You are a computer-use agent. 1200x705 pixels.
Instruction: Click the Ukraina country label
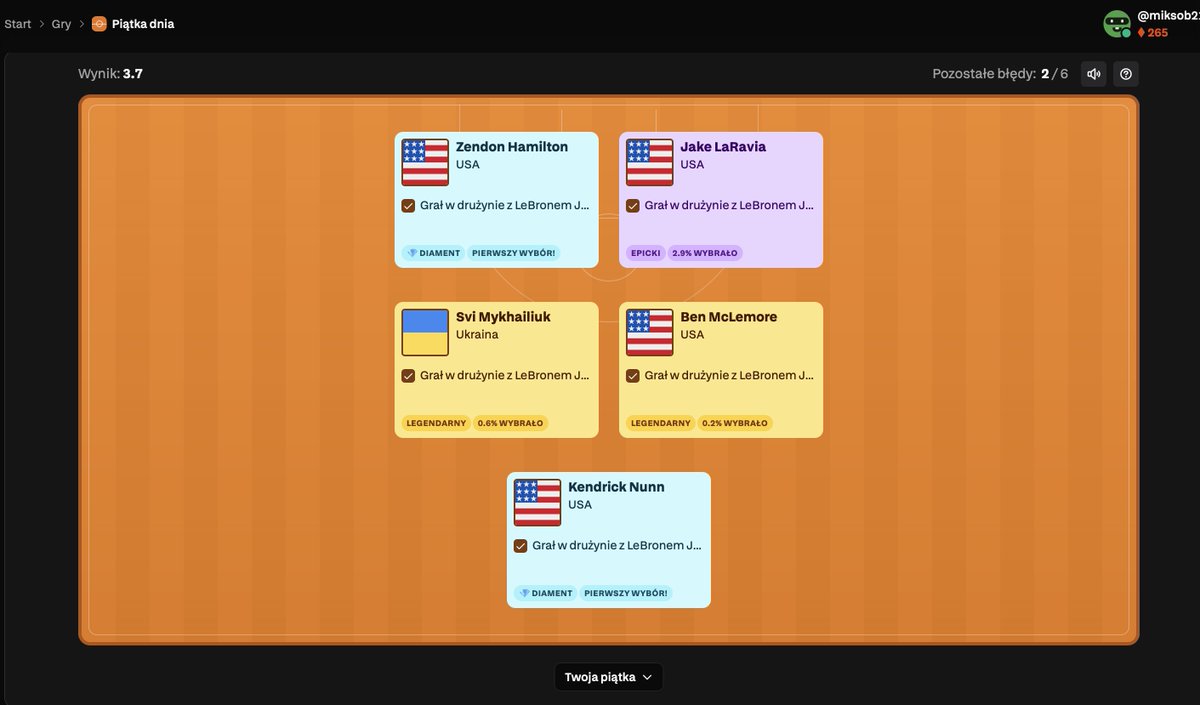(477, 334)
